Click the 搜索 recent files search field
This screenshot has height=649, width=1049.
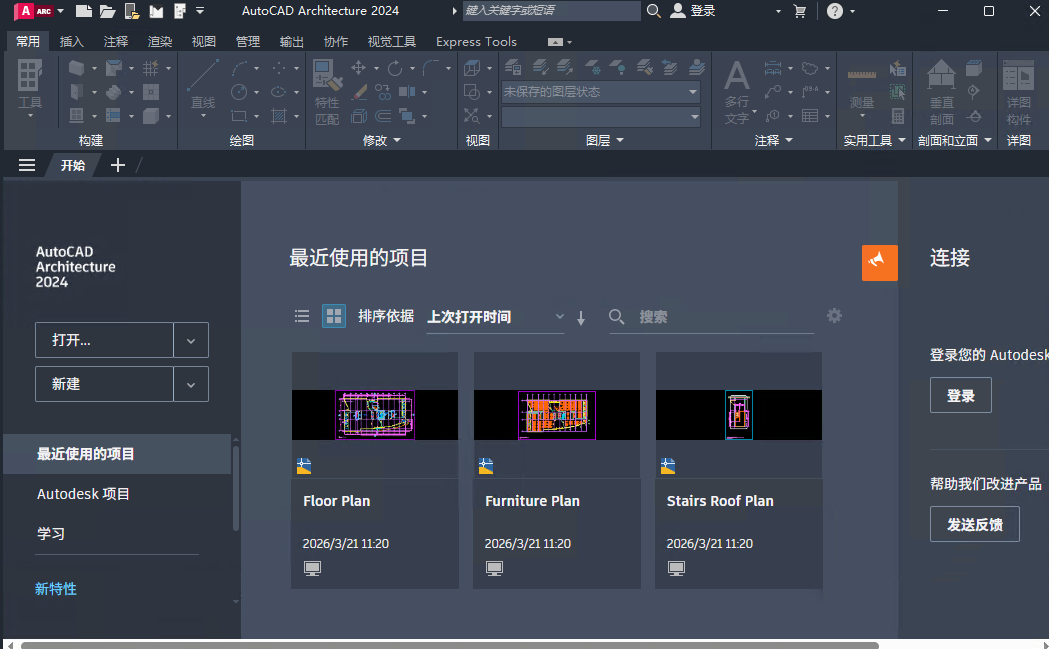[x=711, y=317]
